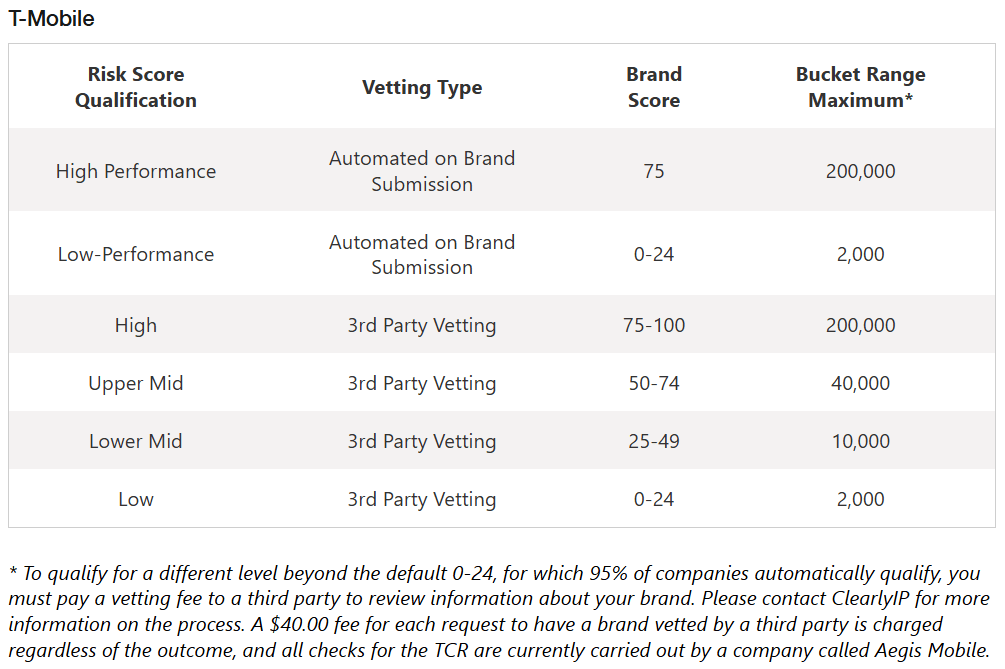Viewport: 1005px width, 669px height.
Task: Click the 25-49 brand score cell
Action: [654, 442]
